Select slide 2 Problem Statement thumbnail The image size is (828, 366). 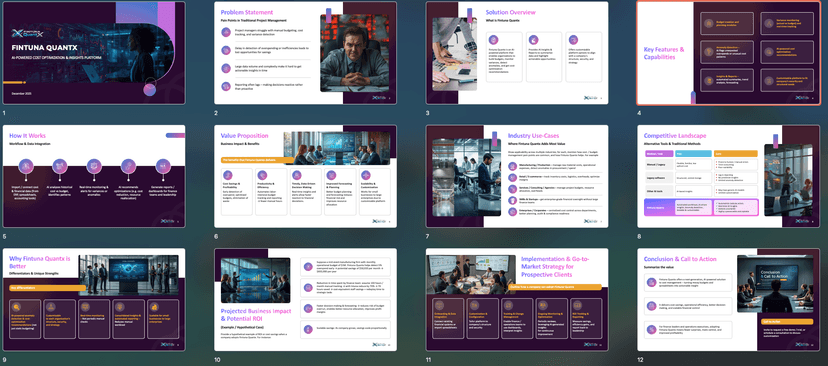305,53
